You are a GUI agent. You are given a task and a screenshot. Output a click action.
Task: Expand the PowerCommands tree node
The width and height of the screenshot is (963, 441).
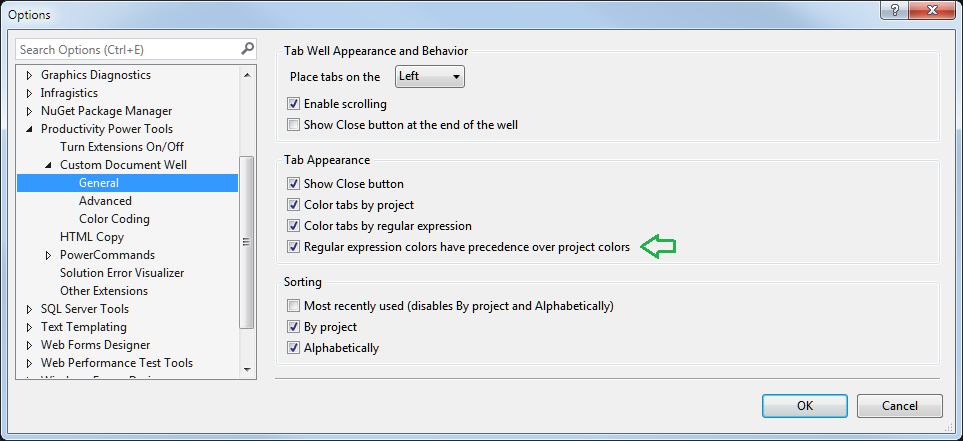48,256
